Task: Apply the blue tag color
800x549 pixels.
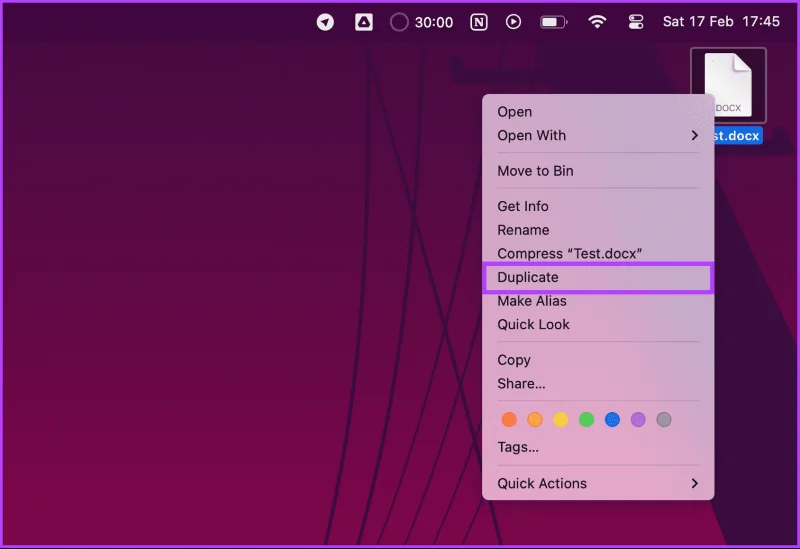Action: tap(612, 420)
